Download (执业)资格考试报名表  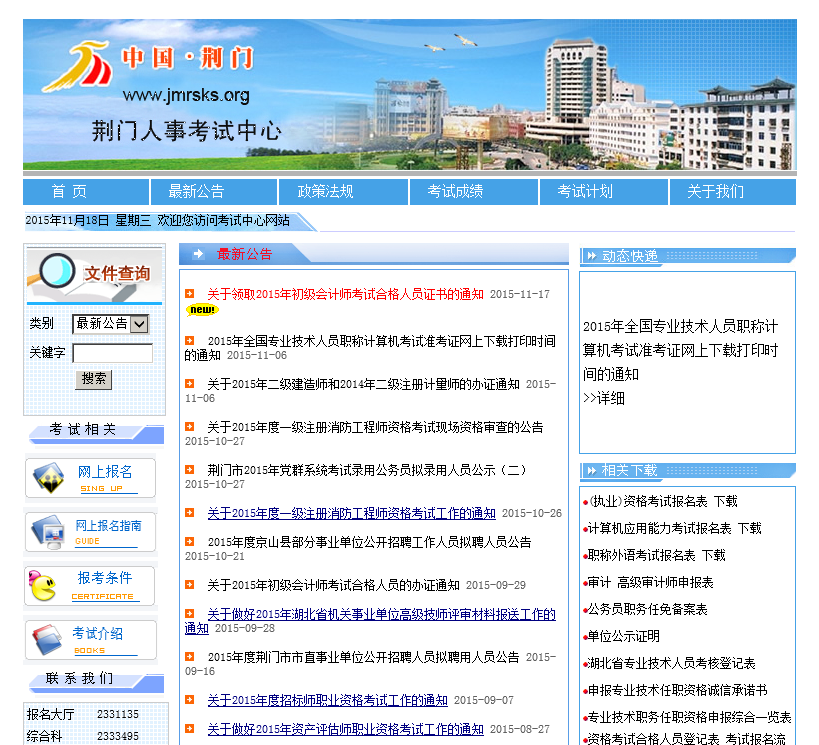pos(663,502)
